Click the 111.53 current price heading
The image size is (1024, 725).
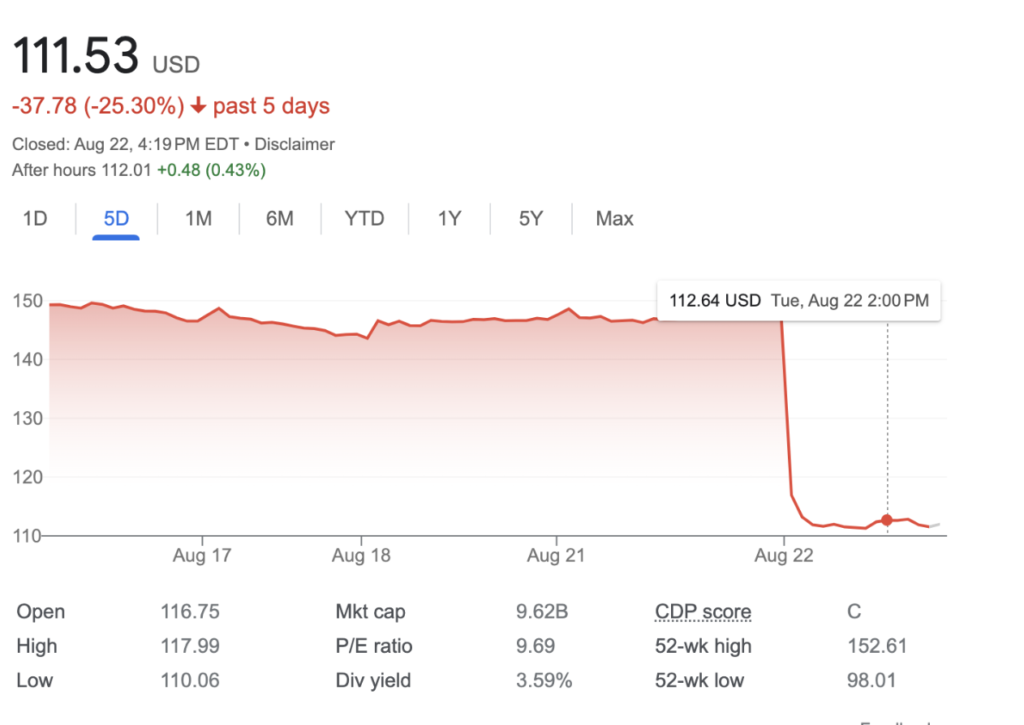76,55
